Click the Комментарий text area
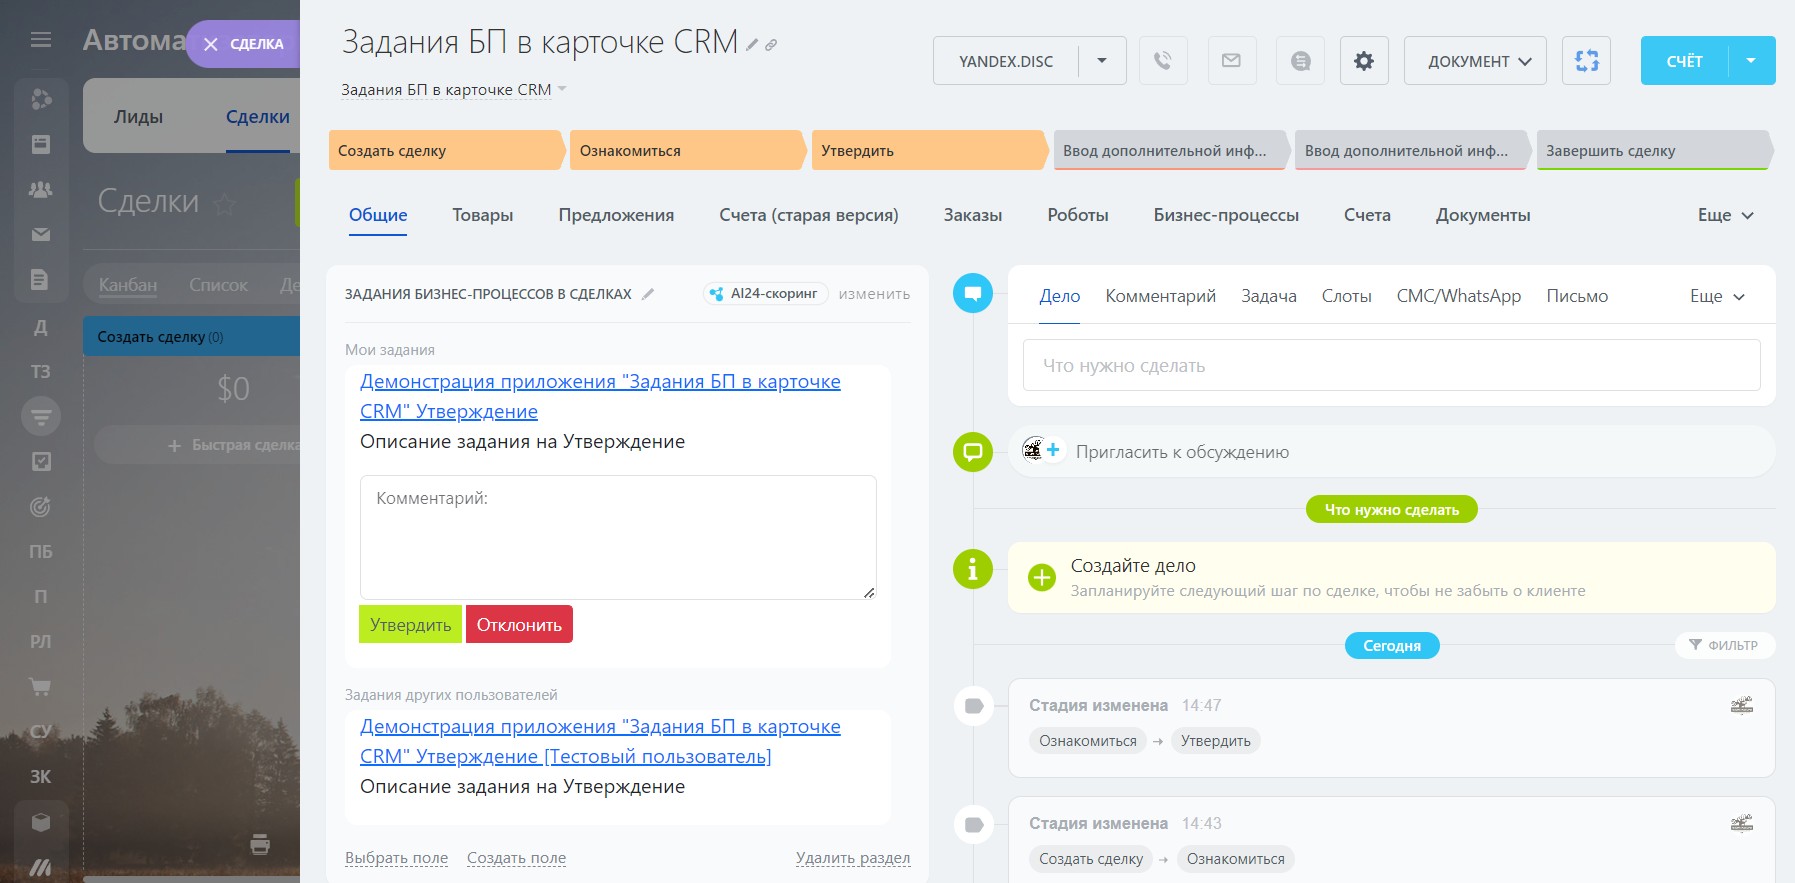 (x=617, y=537)
